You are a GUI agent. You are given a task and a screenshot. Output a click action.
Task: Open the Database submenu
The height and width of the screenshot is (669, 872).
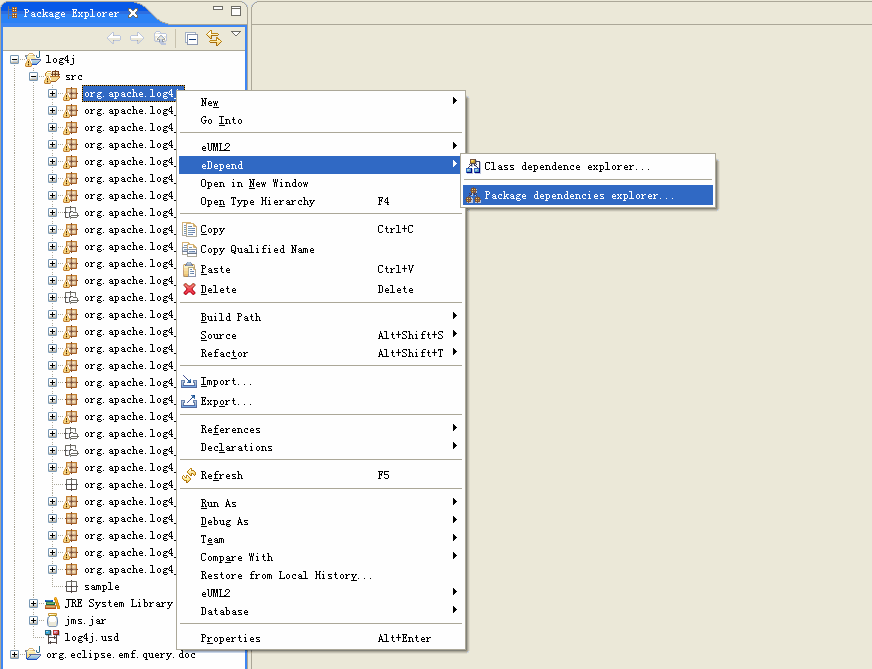(x=320, y=611)
